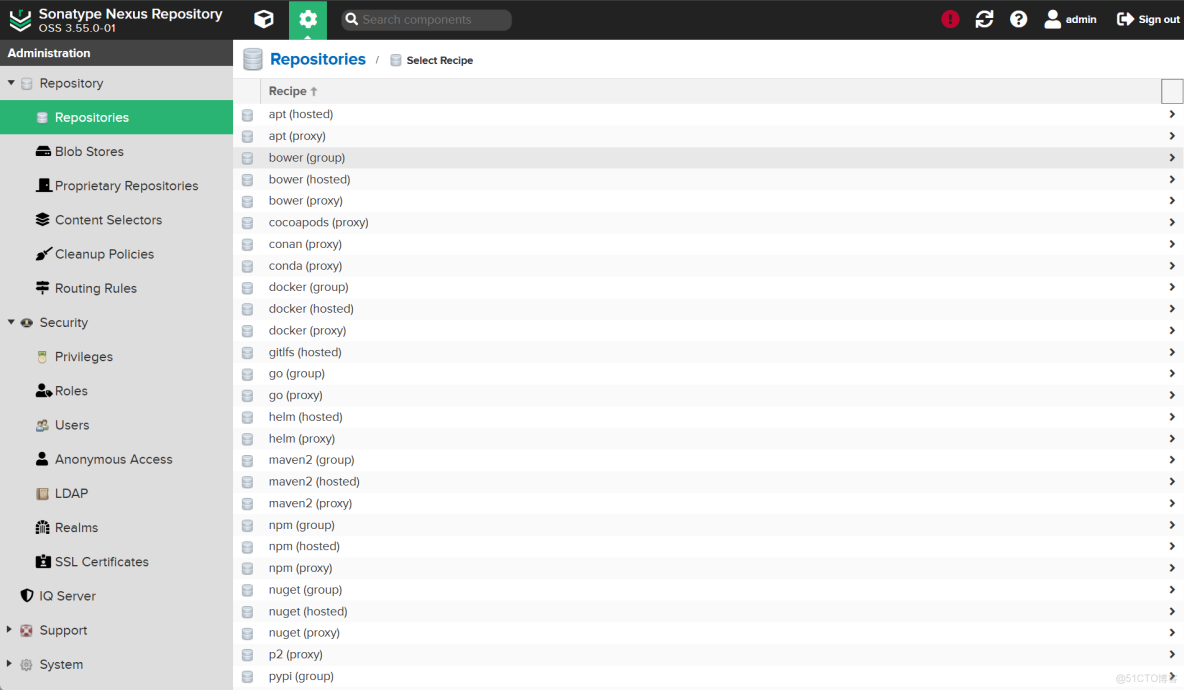The image size is (1184, 690).
Task: Select the helm (hosted) recipe
Action: coord(708,417)
